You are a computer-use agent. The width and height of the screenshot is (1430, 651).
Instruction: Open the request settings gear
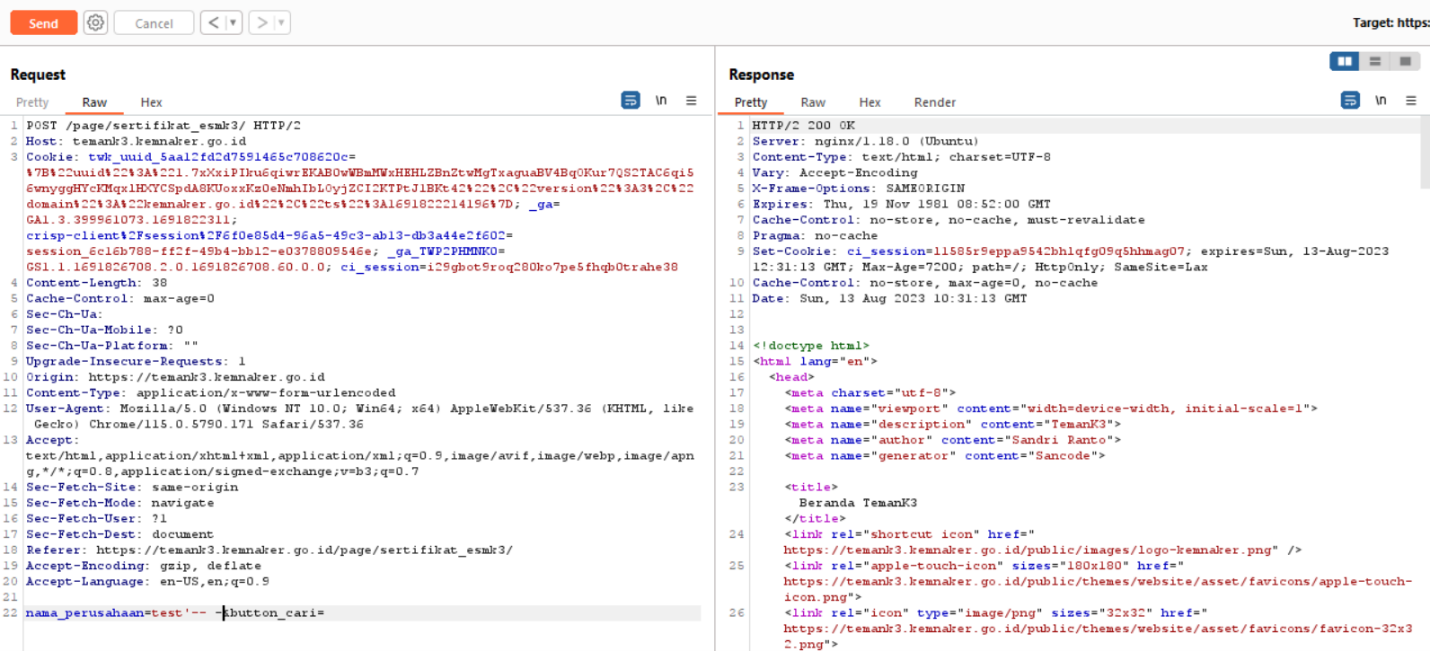coord(95,23)
